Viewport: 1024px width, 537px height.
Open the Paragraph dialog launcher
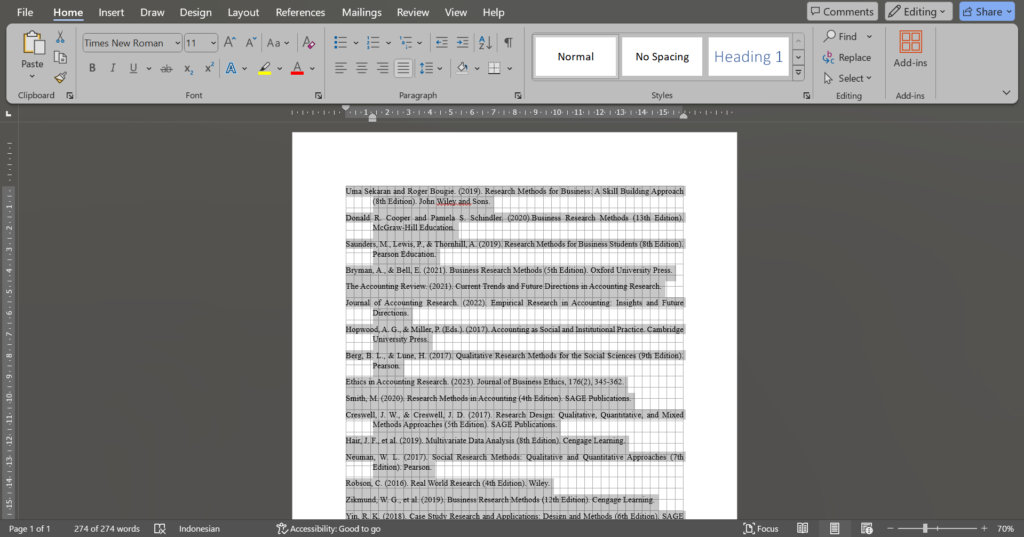pos(518,95)
